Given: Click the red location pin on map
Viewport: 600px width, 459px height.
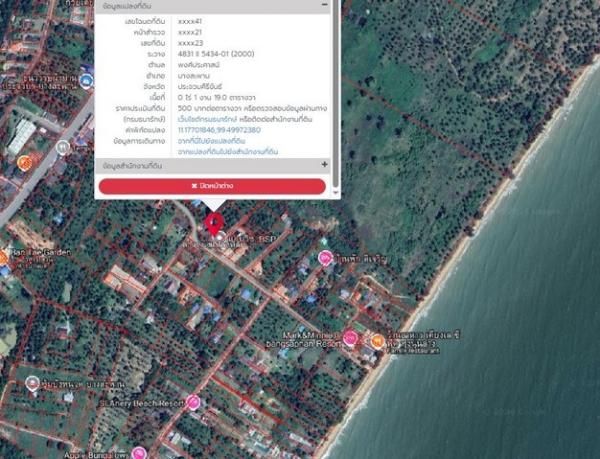Looking at the screenshot, I should pos(214,224).
